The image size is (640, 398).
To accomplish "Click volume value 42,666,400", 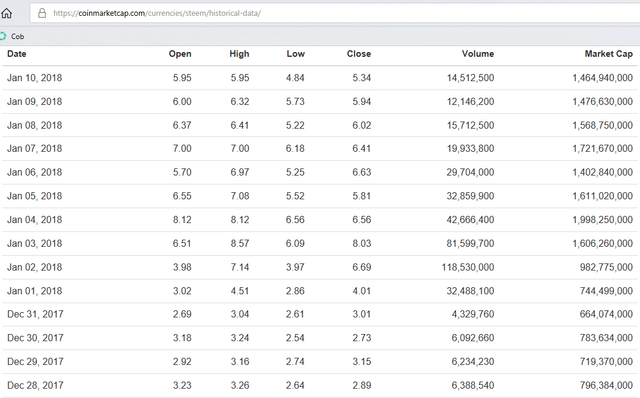I will (470, 220).
